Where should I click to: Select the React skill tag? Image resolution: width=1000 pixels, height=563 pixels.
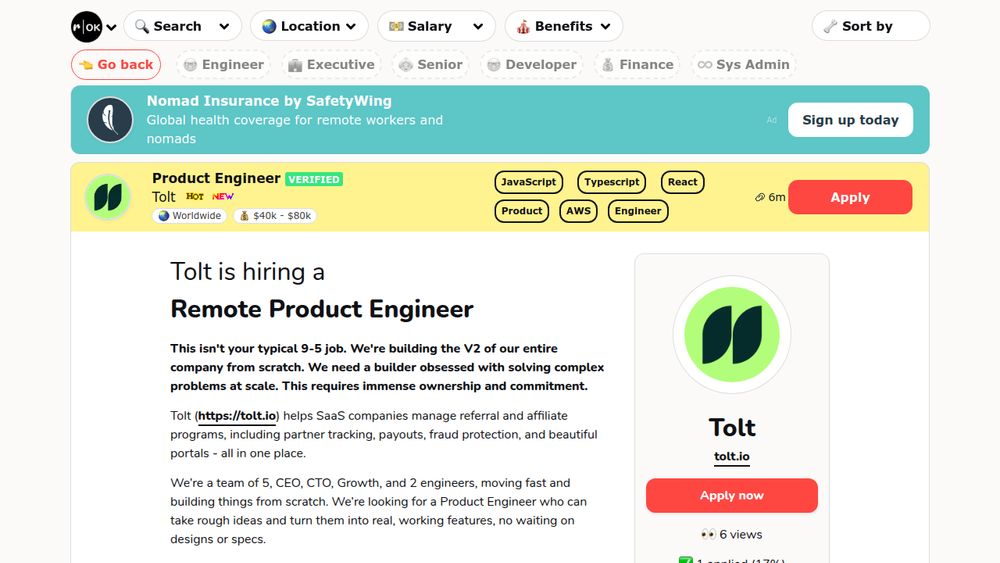click(682, 182)
